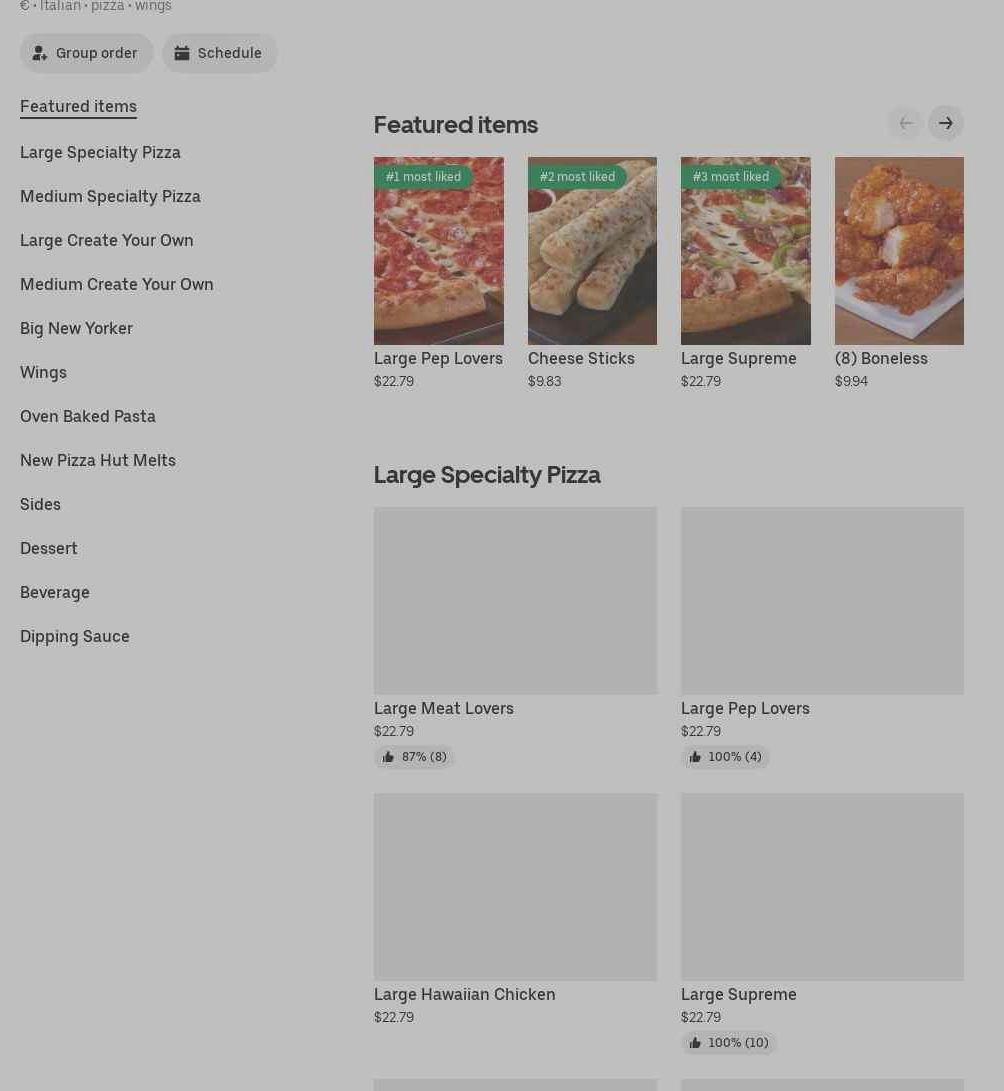Open Cheese Sticks featured item image

coord(592,251)
